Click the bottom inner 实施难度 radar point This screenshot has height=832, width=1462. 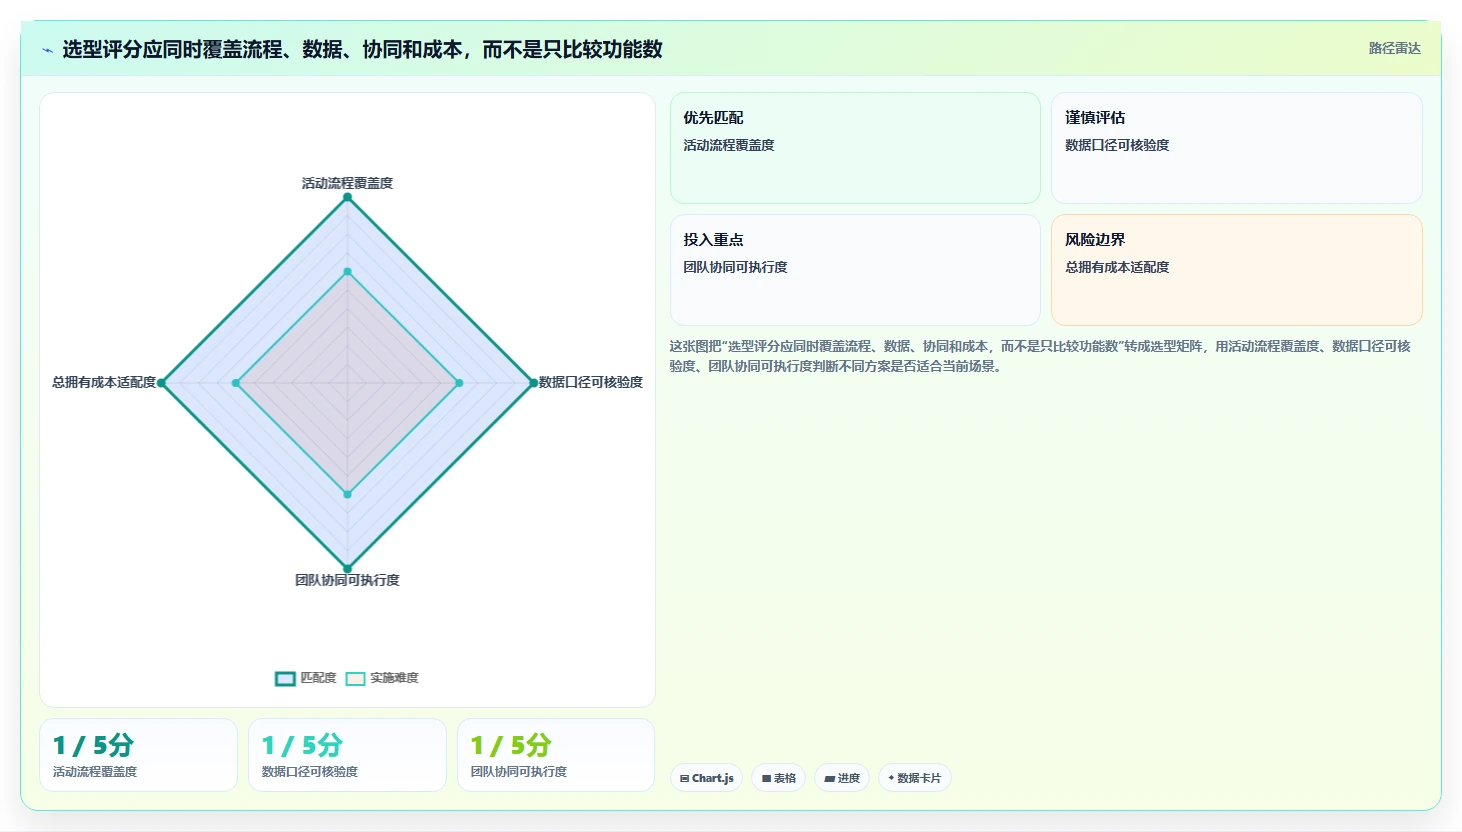348,494
